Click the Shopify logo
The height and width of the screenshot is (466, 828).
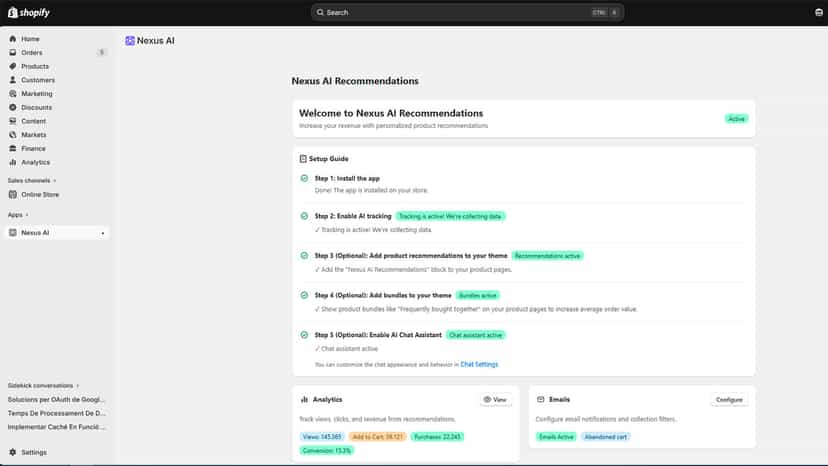coord(29,12)
